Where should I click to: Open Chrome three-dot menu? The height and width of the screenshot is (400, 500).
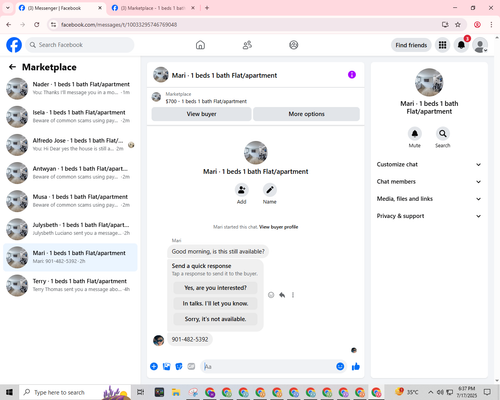coord(491,24)
